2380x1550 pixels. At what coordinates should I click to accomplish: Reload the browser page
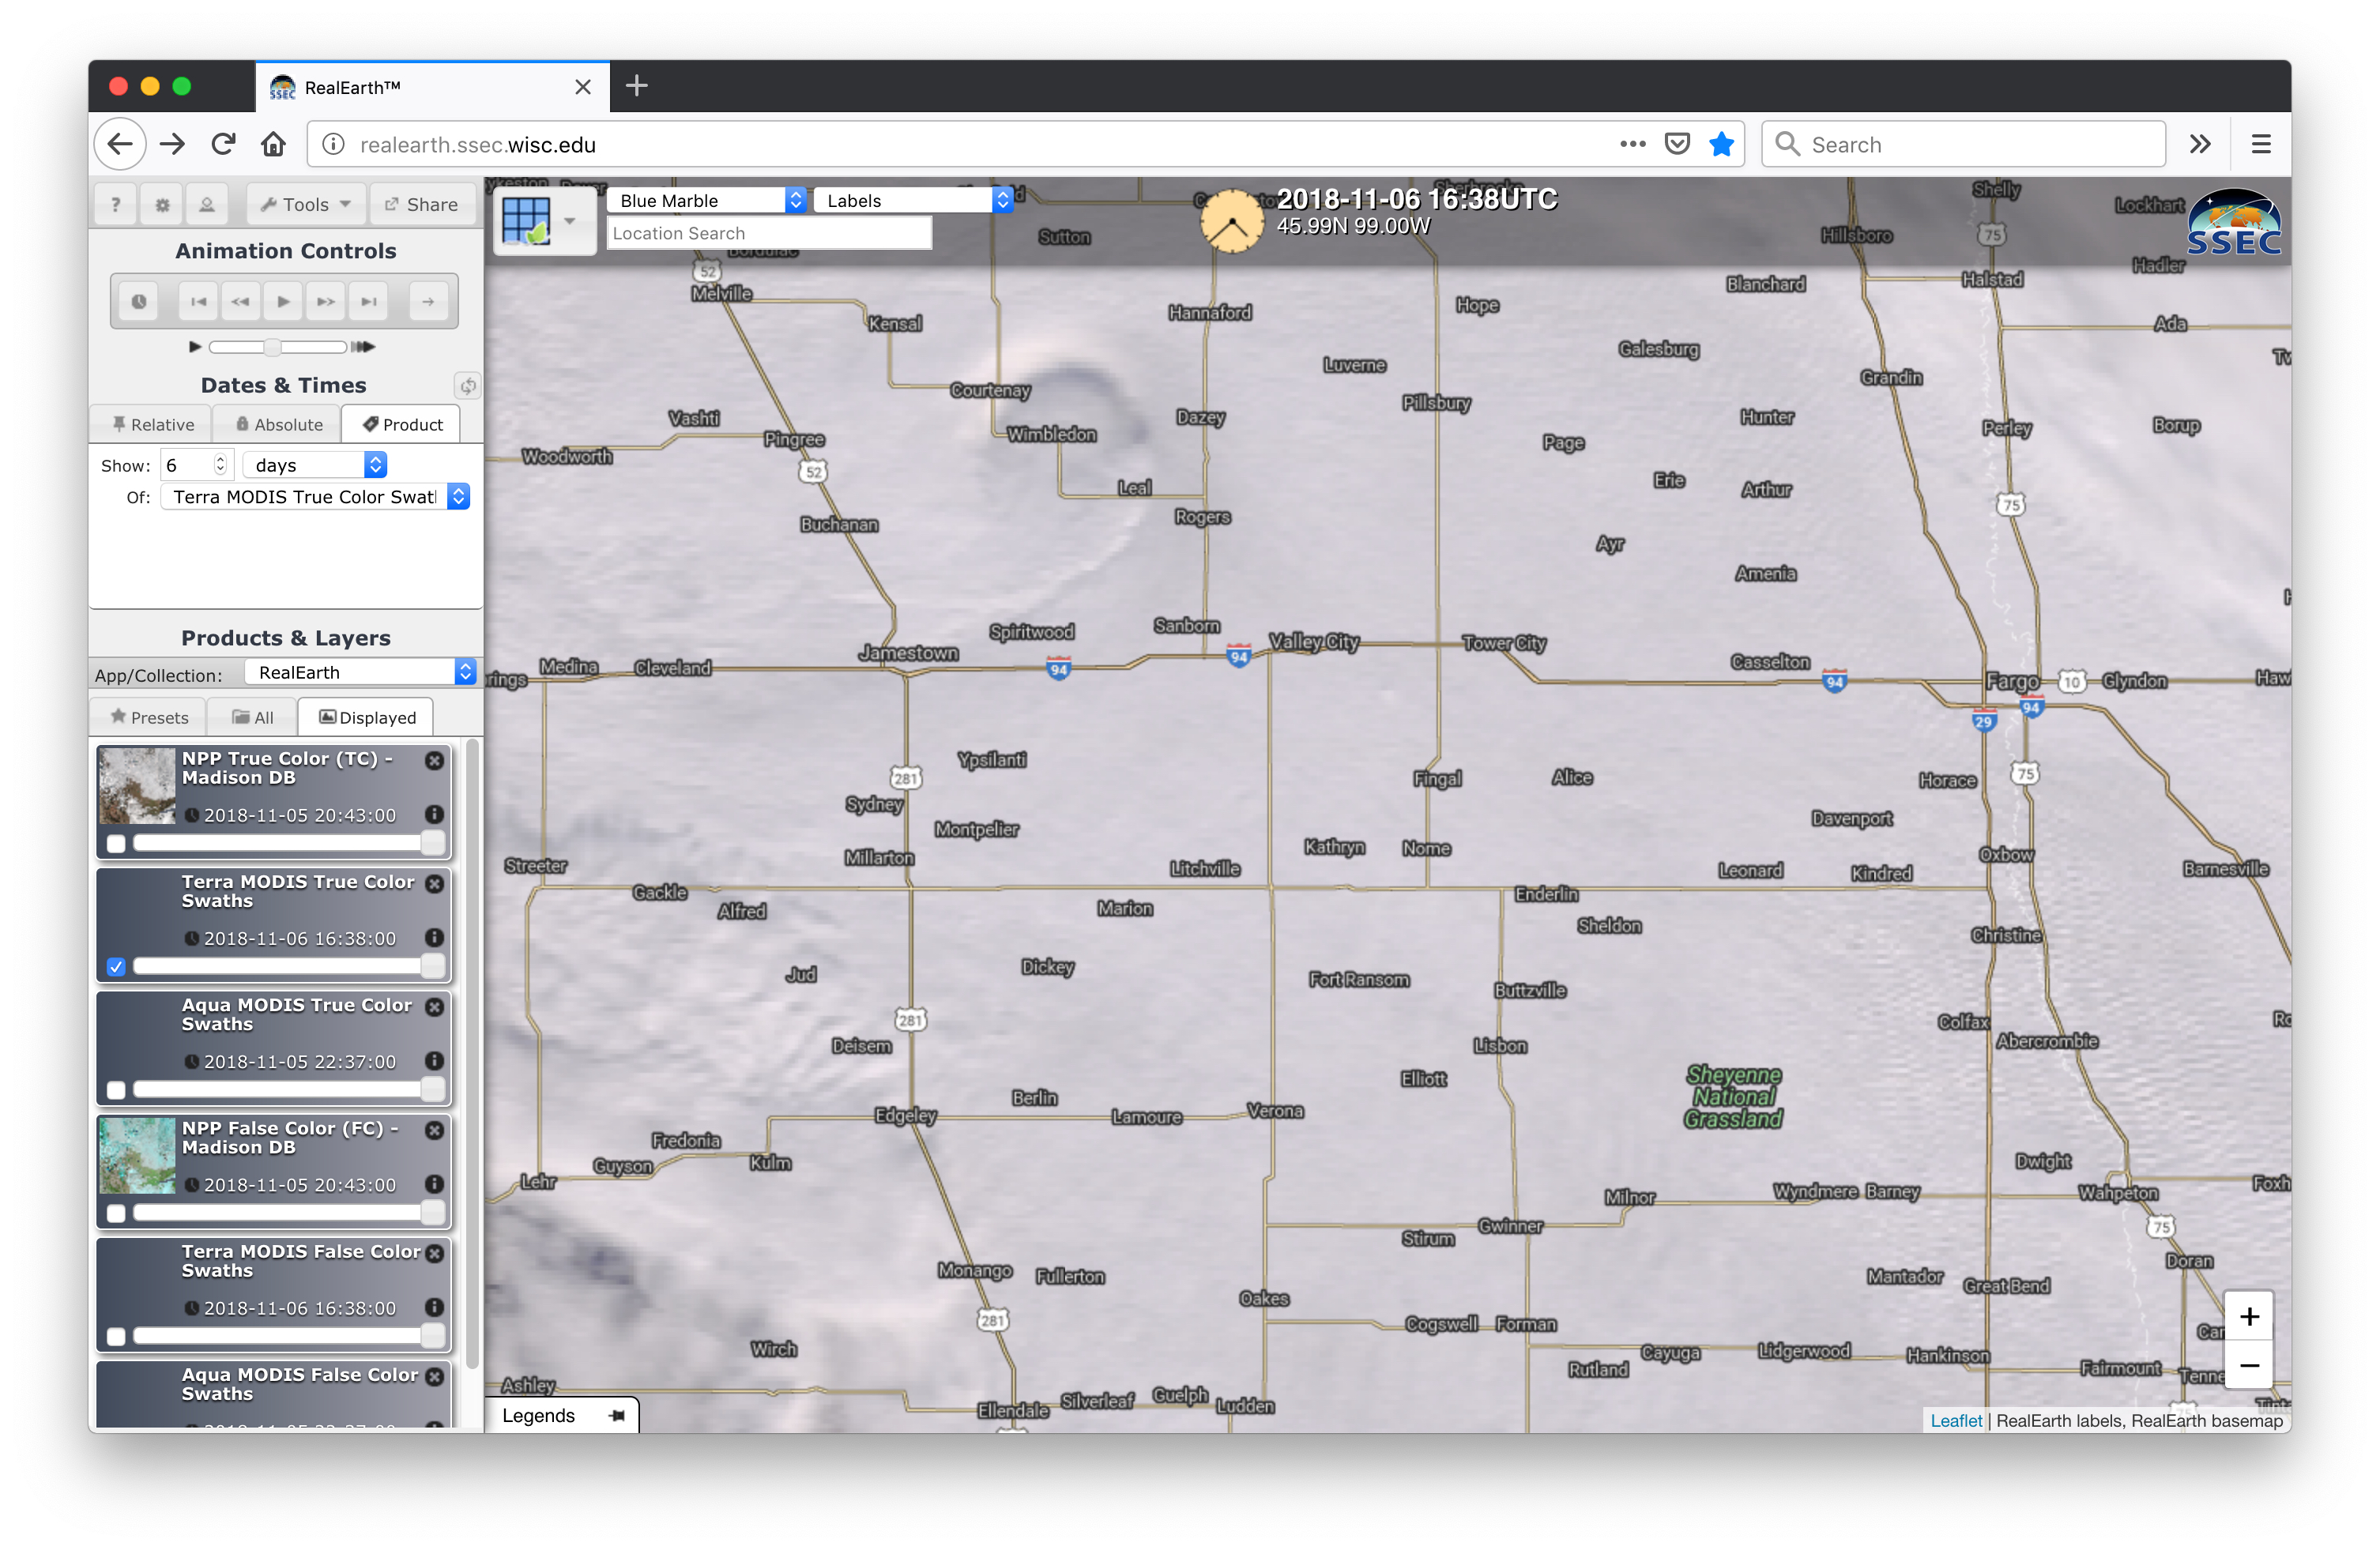click(x=223, y=144)
